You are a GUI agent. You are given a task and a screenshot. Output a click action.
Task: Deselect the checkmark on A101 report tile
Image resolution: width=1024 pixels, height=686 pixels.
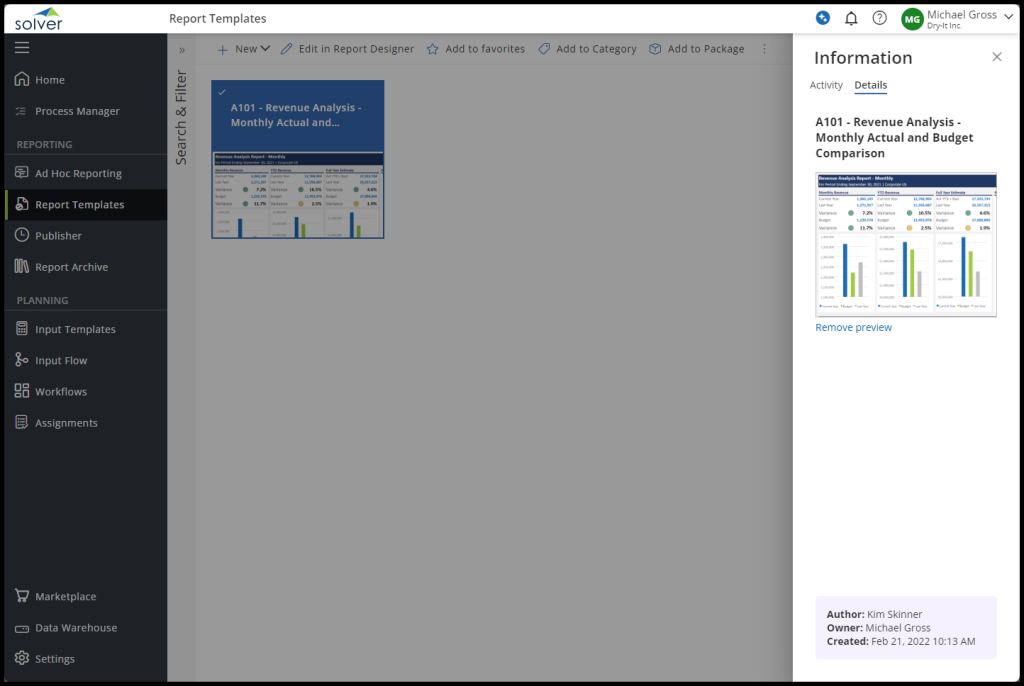222,91
